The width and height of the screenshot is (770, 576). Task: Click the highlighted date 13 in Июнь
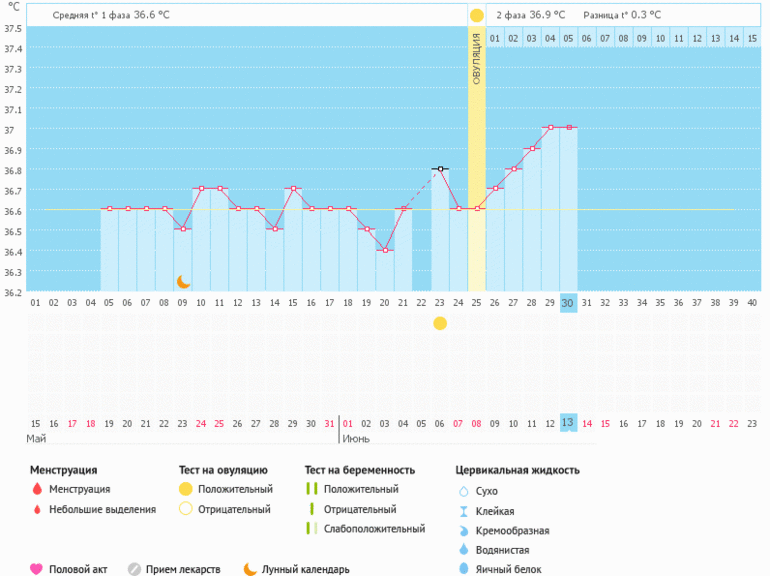568,423
